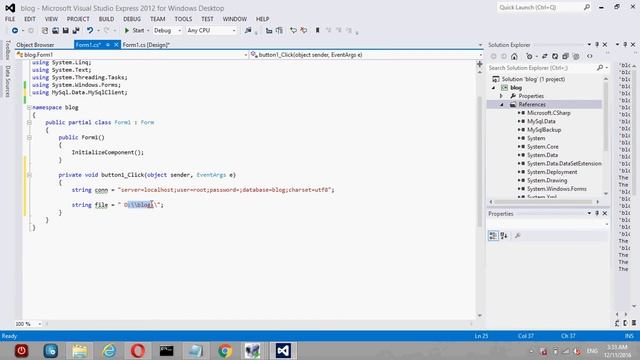Select the MySql.Data reference

[x=541, y=121]
